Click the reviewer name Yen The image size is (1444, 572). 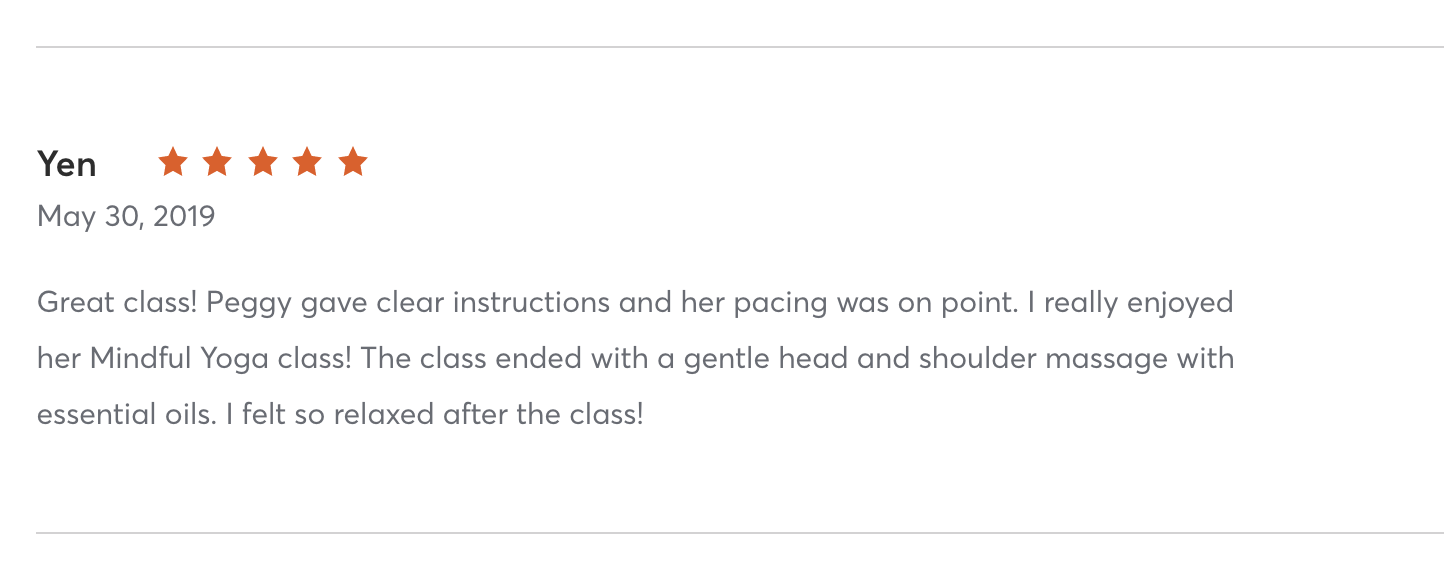67,163
